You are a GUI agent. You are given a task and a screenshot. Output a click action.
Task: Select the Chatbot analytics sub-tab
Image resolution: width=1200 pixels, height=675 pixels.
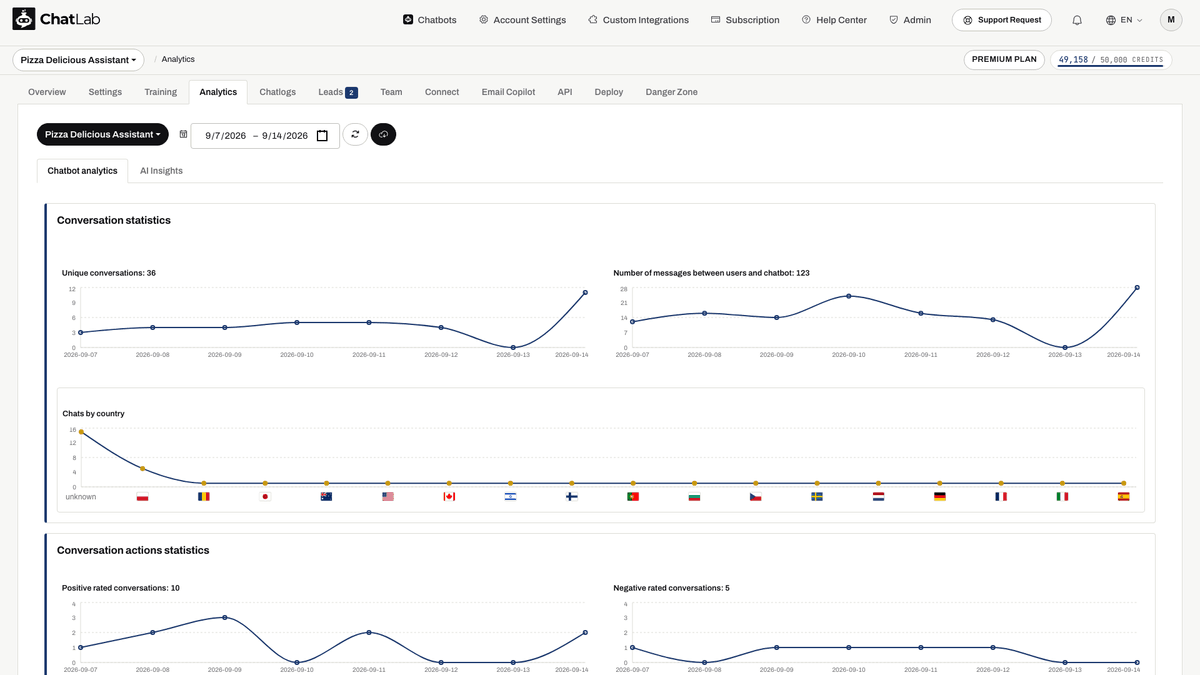click(x=82, y=171)
